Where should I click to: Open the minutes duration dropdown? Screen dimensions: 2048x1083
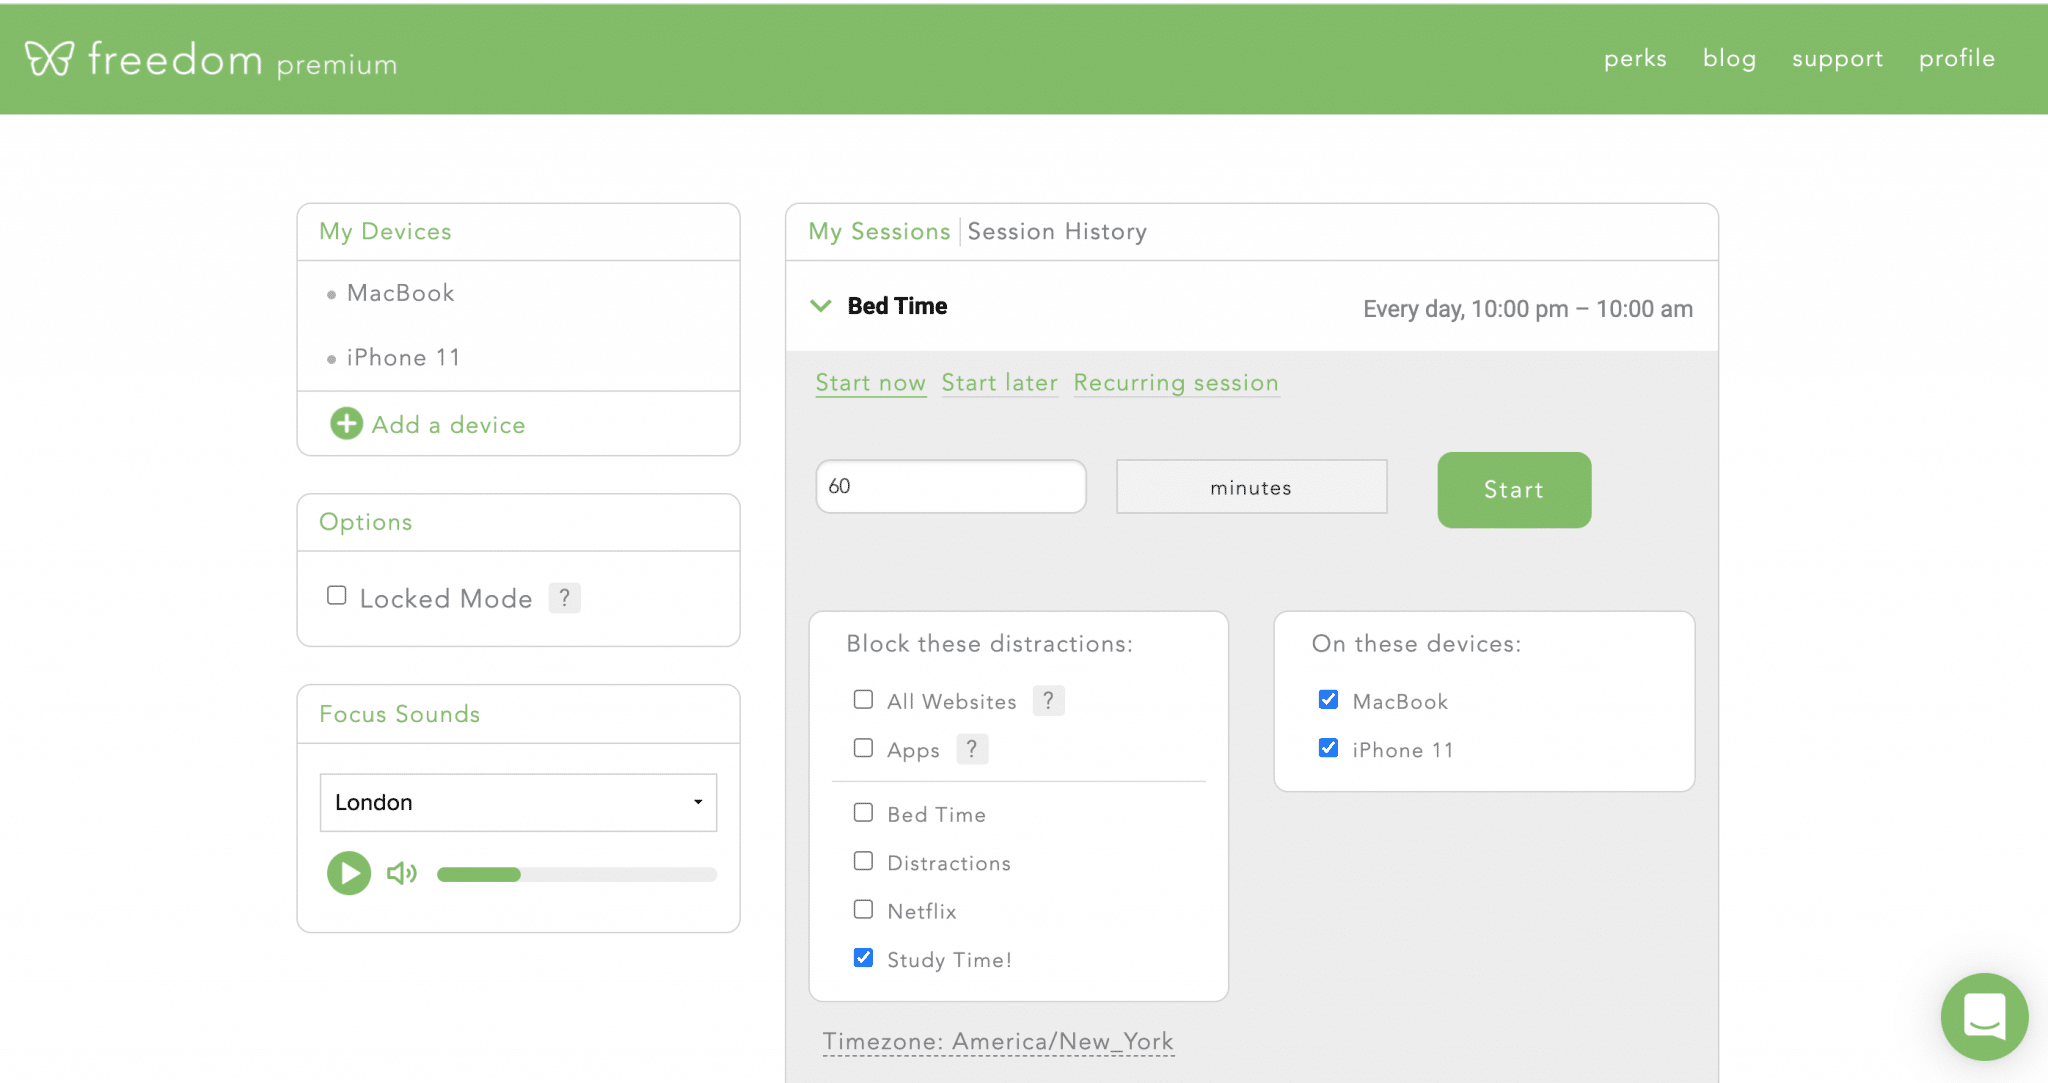pyautogui.click(x=1251, y=487)
